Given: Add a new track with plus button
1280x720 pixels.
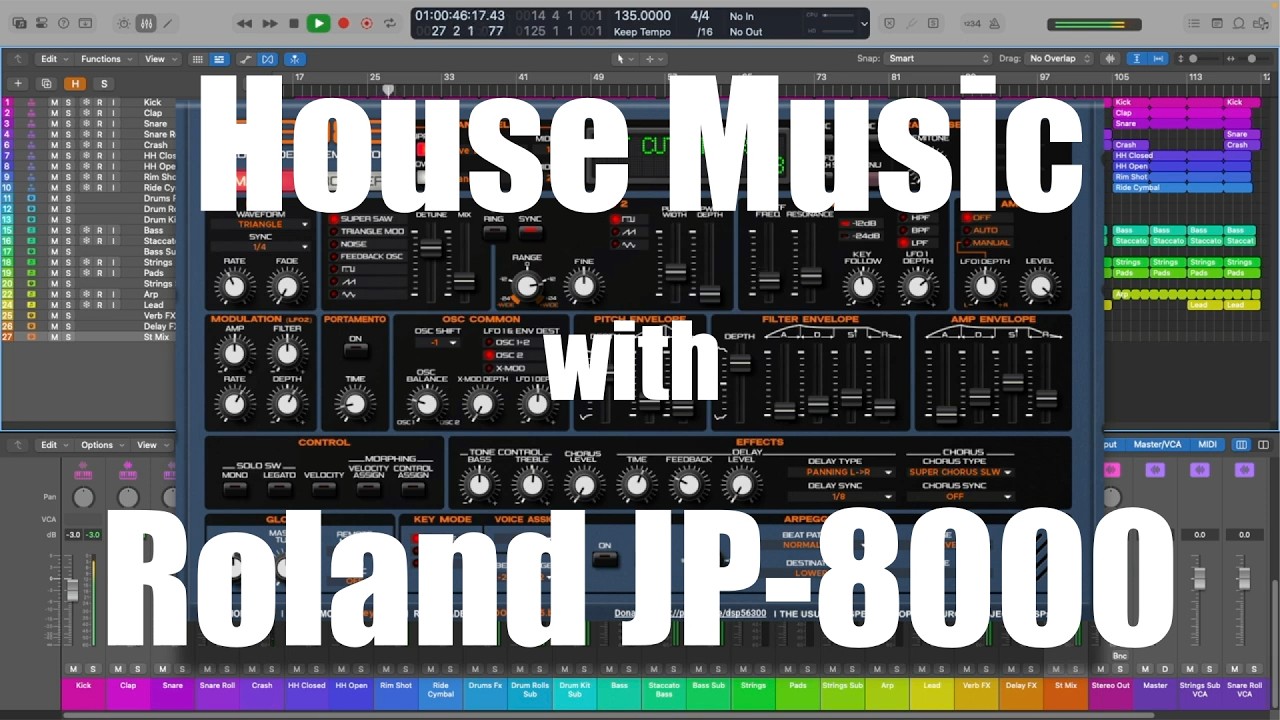Looking at the screenshot, I should (17, 84).
